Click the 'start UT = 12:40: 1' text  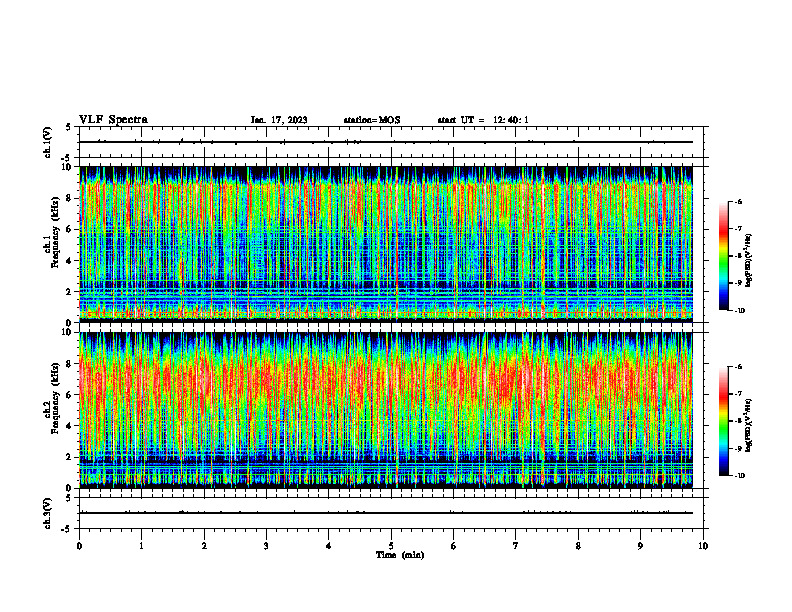tap(483, 120)
